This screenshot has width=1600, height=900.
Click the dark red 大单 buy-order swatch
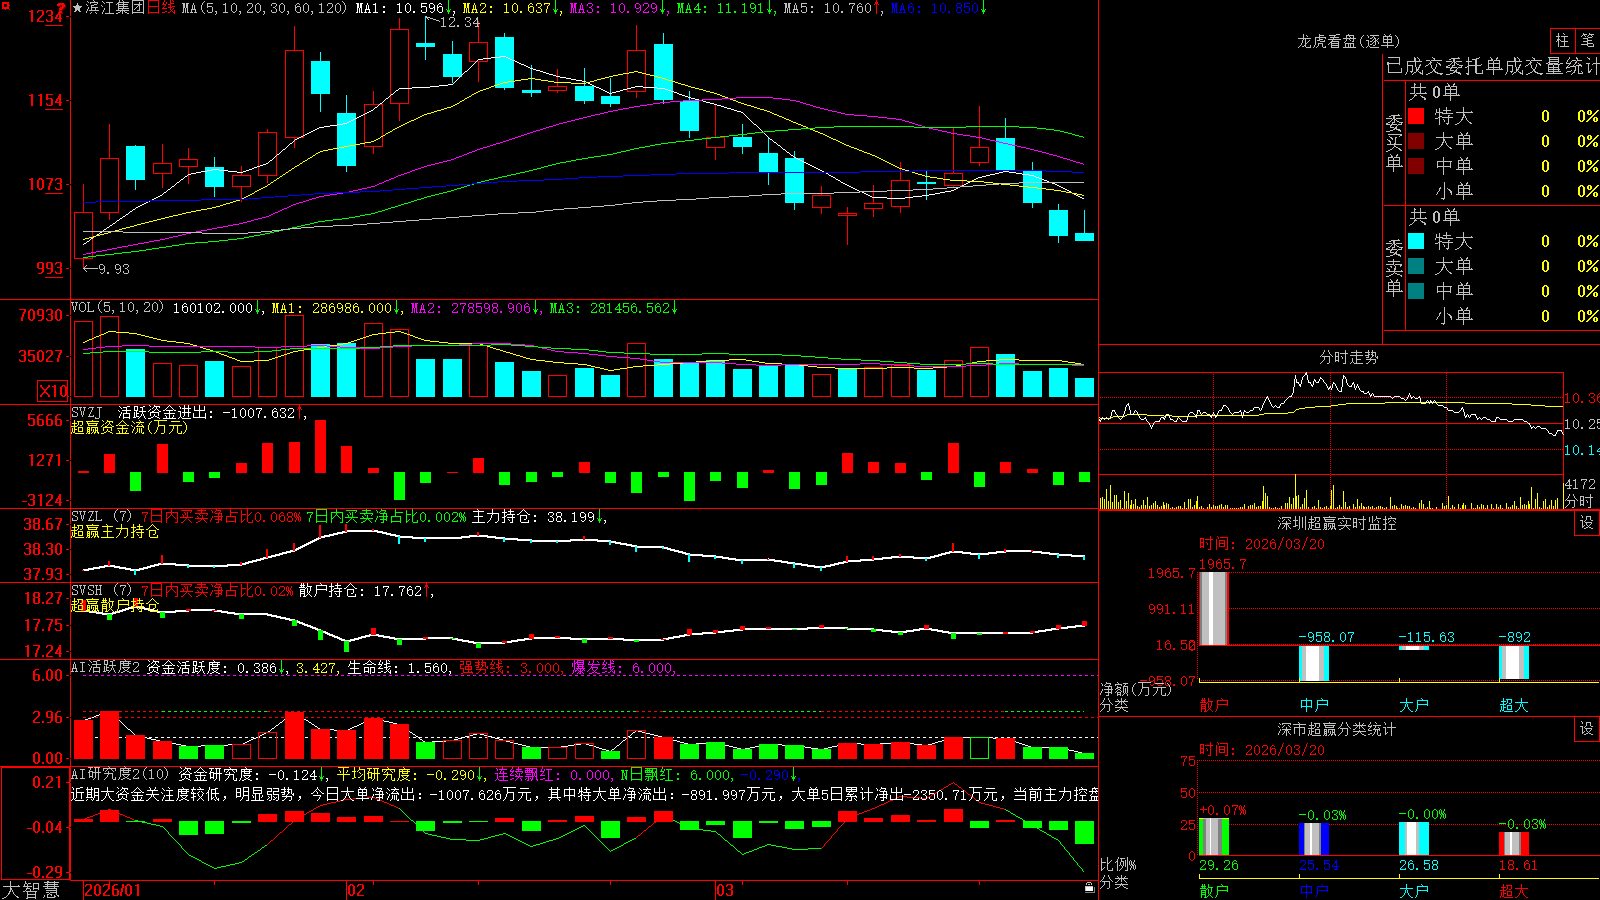(x=1416, y=141)
